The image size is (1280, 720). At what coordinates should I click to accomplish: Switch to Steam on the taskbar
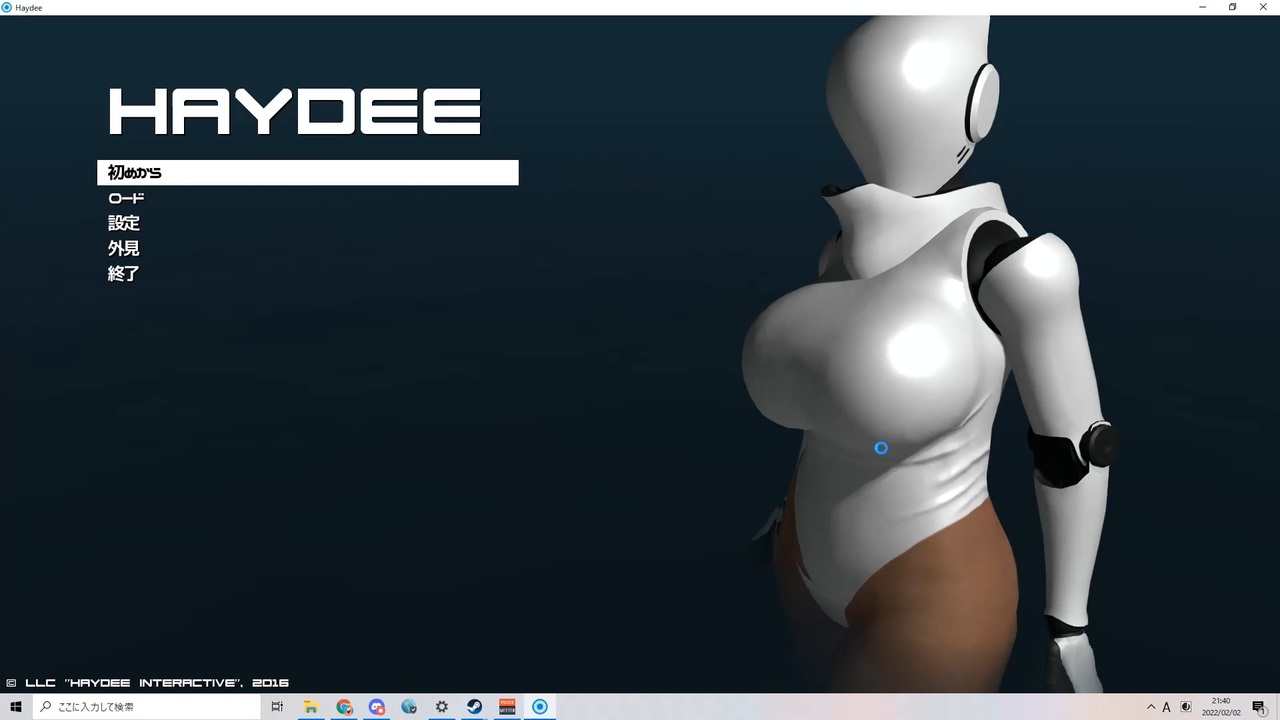click(474, 707)
